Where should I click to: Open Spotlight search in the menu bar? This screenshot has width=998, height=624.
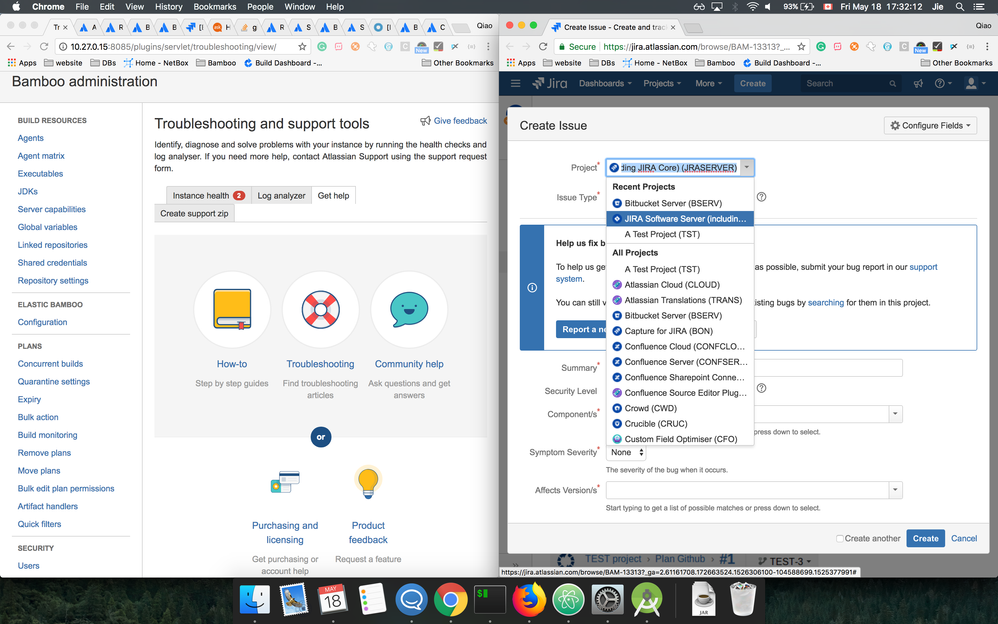960,7
